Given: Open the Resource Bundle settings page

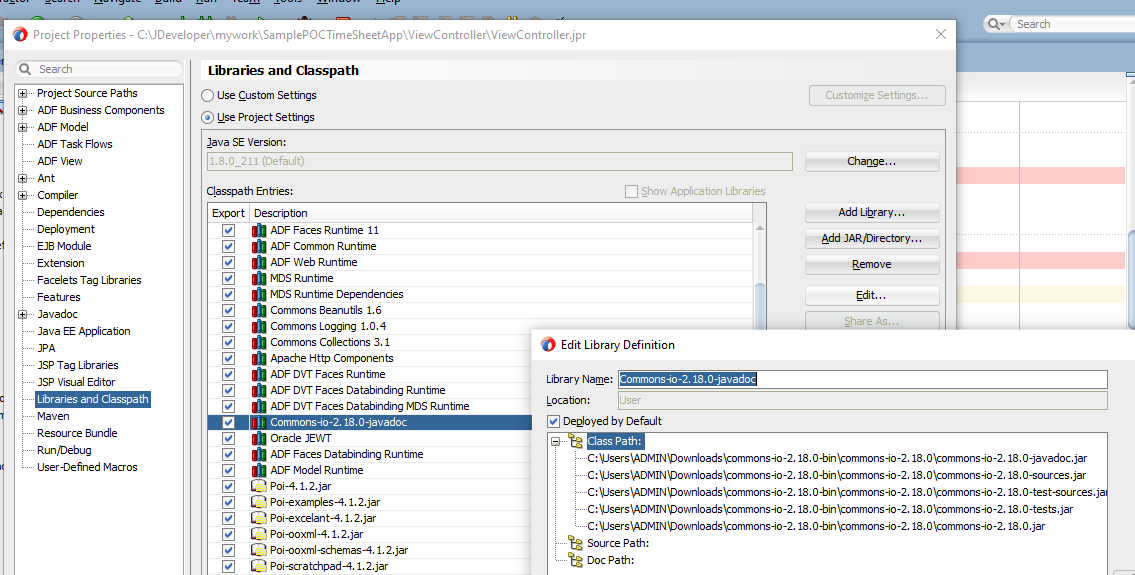Looking at the screenshot, I should [77, 433].
